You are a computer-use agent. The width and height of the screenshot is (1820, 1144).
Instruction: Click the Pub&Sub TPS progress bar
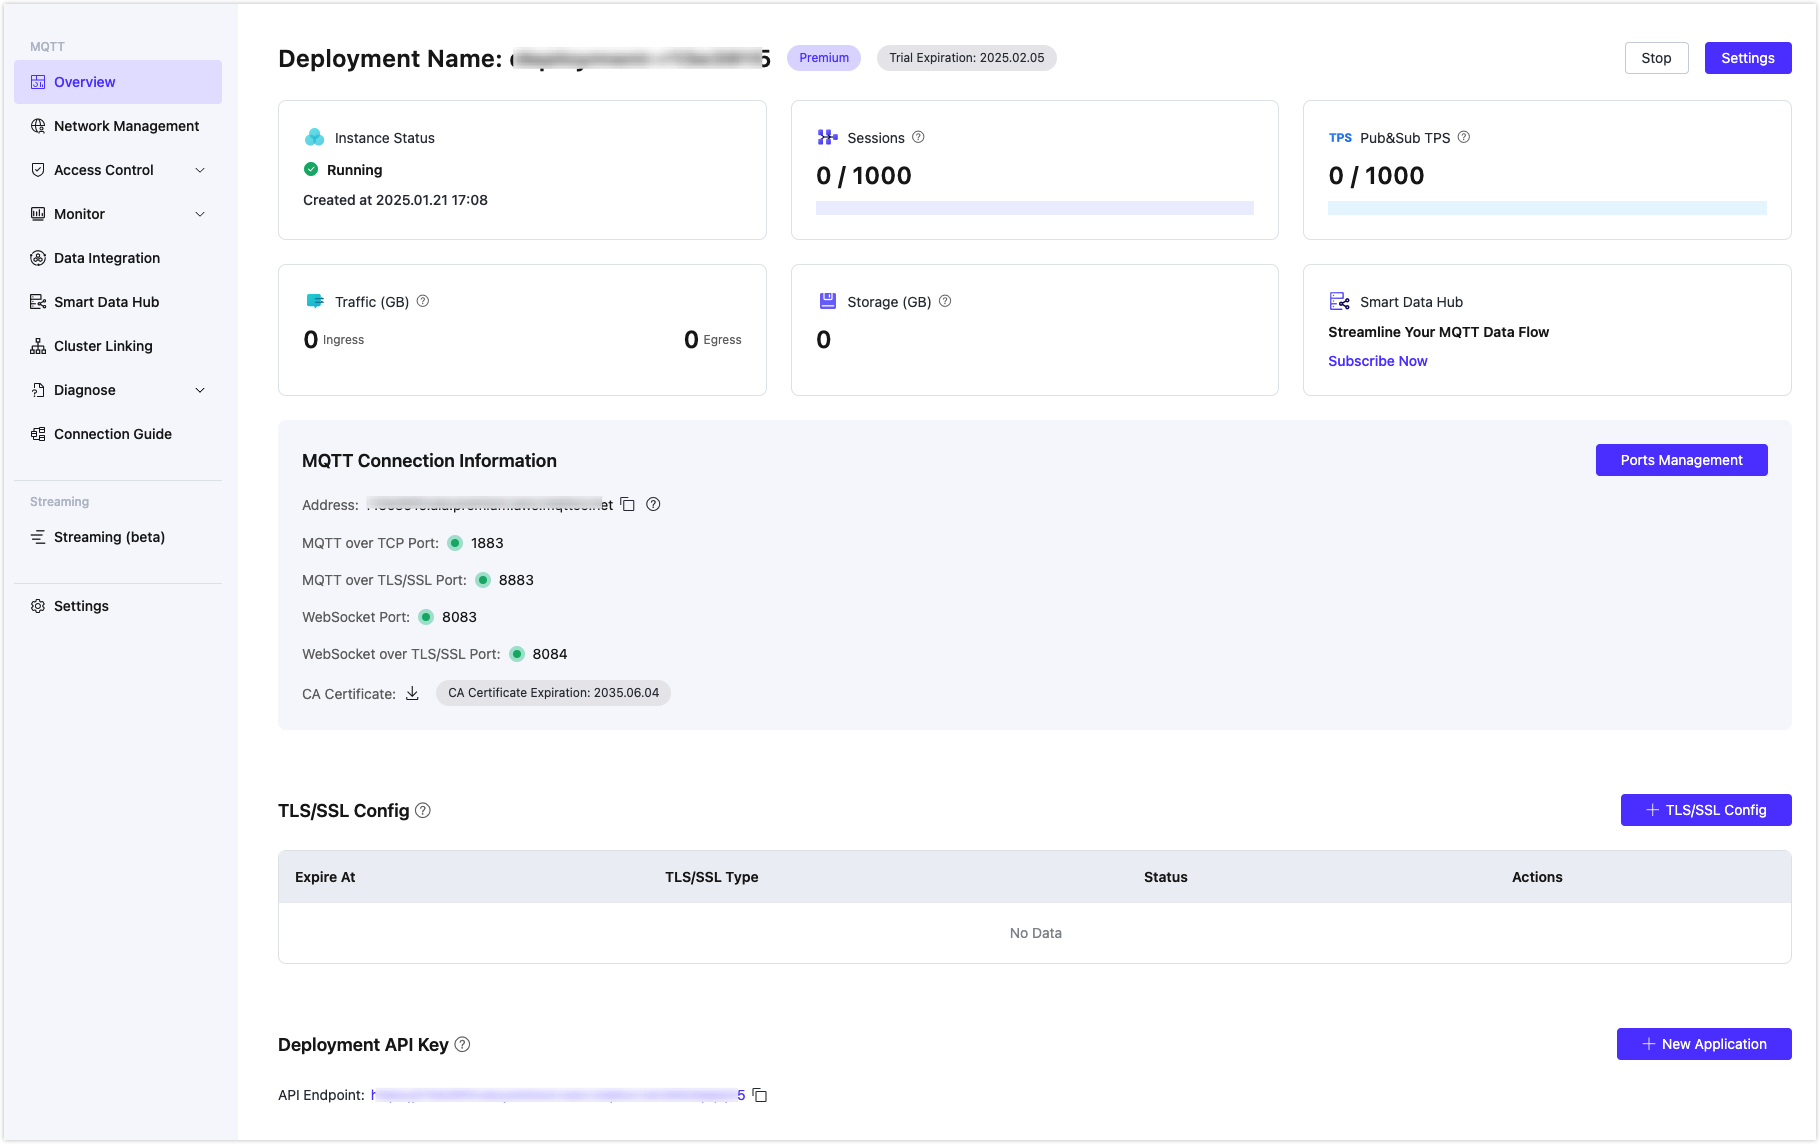tap(1546, 208)
